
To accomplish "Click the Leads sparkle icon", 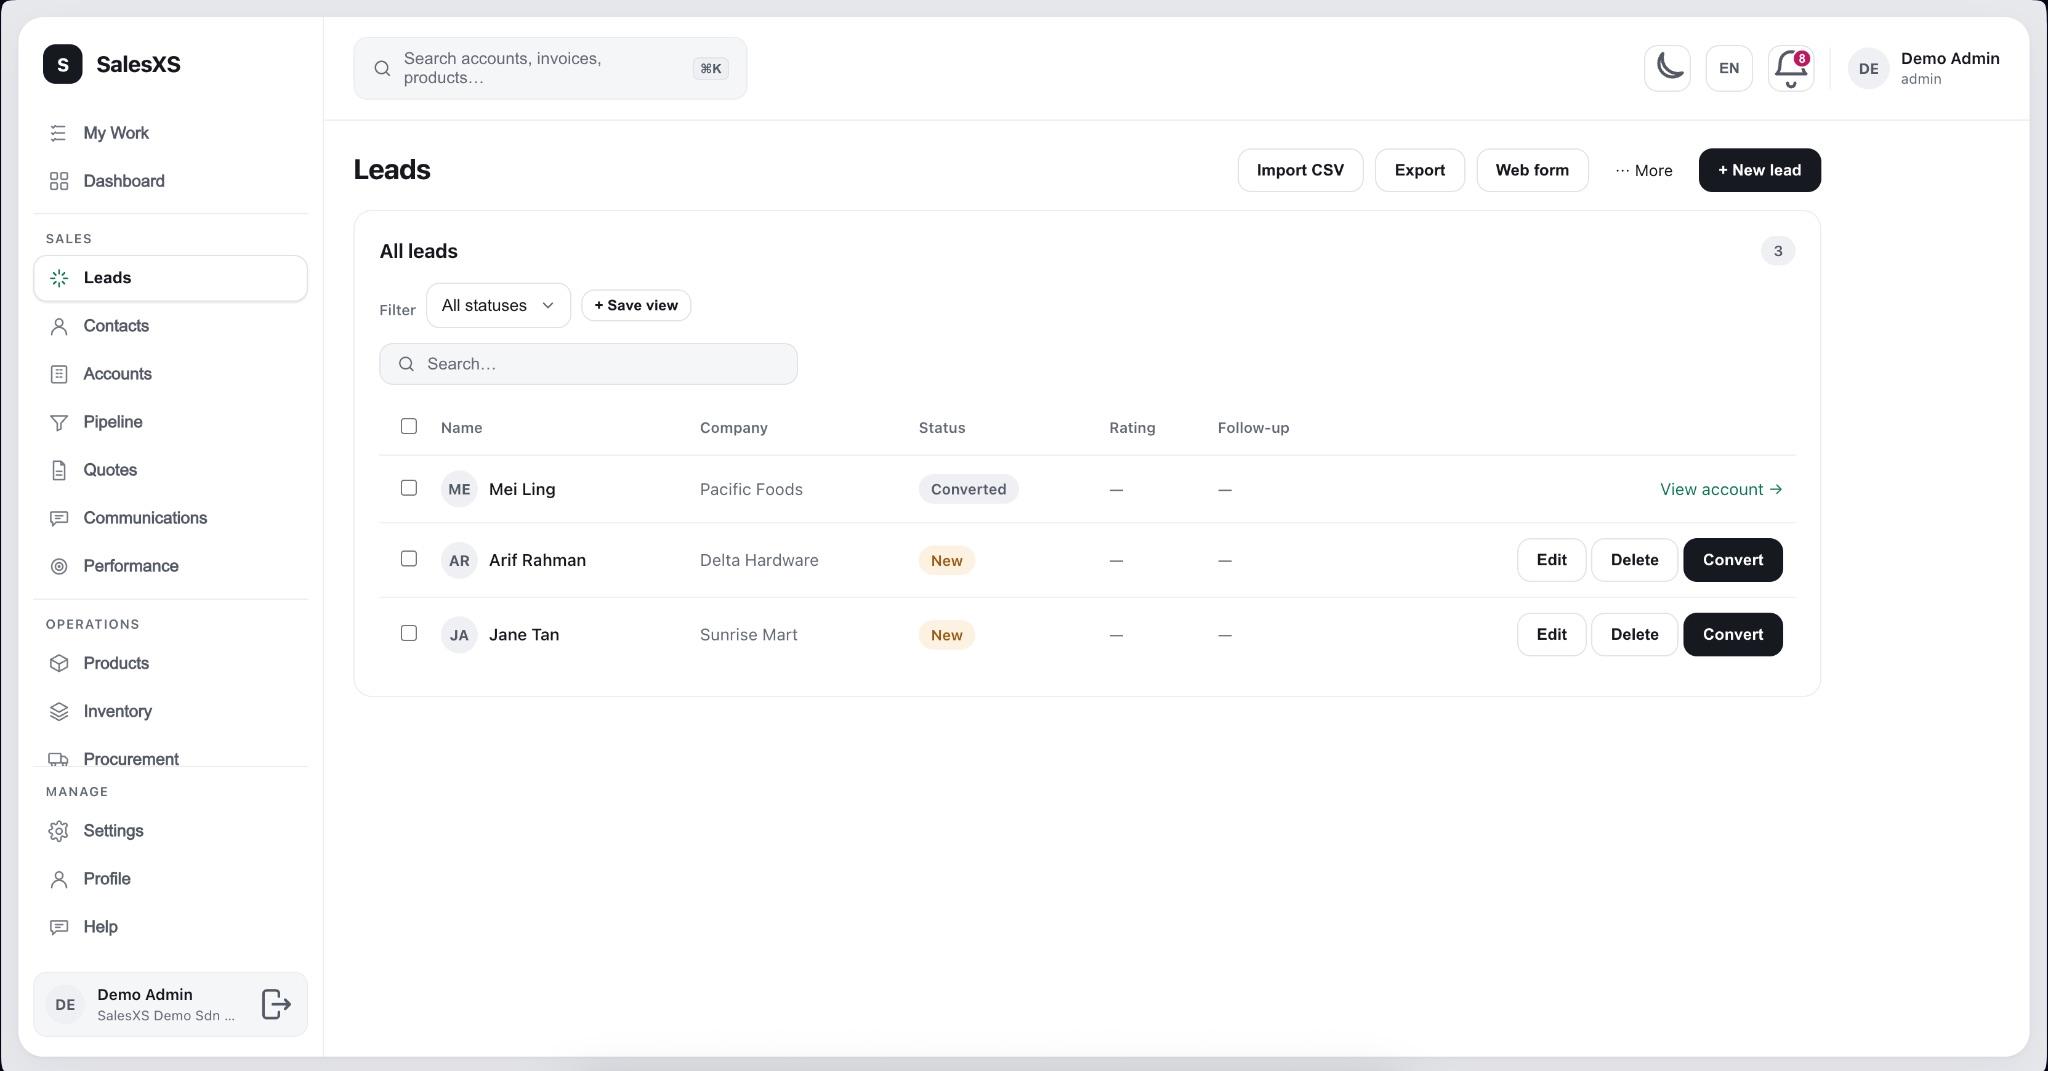I will coord(59,278).
